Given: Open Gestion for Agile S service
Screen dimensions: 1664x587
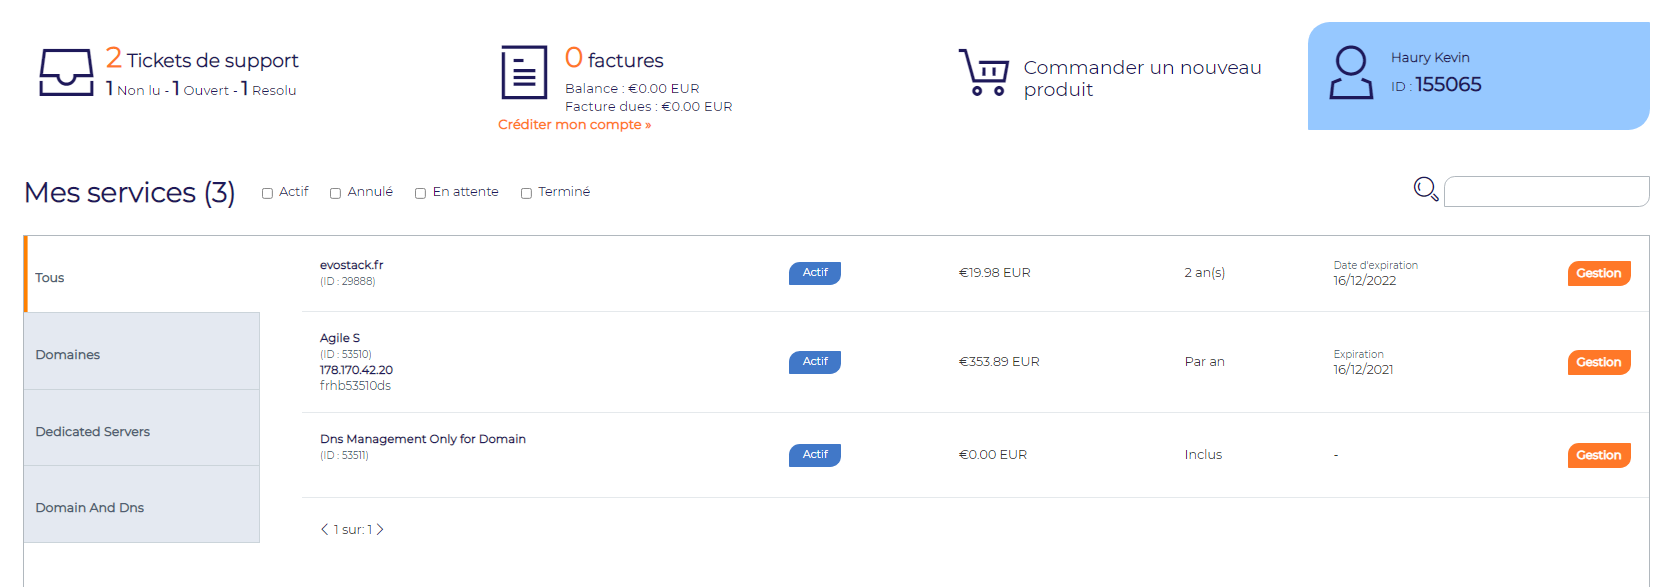Looking at the screenshot, I should click(x=1599, y=362).
